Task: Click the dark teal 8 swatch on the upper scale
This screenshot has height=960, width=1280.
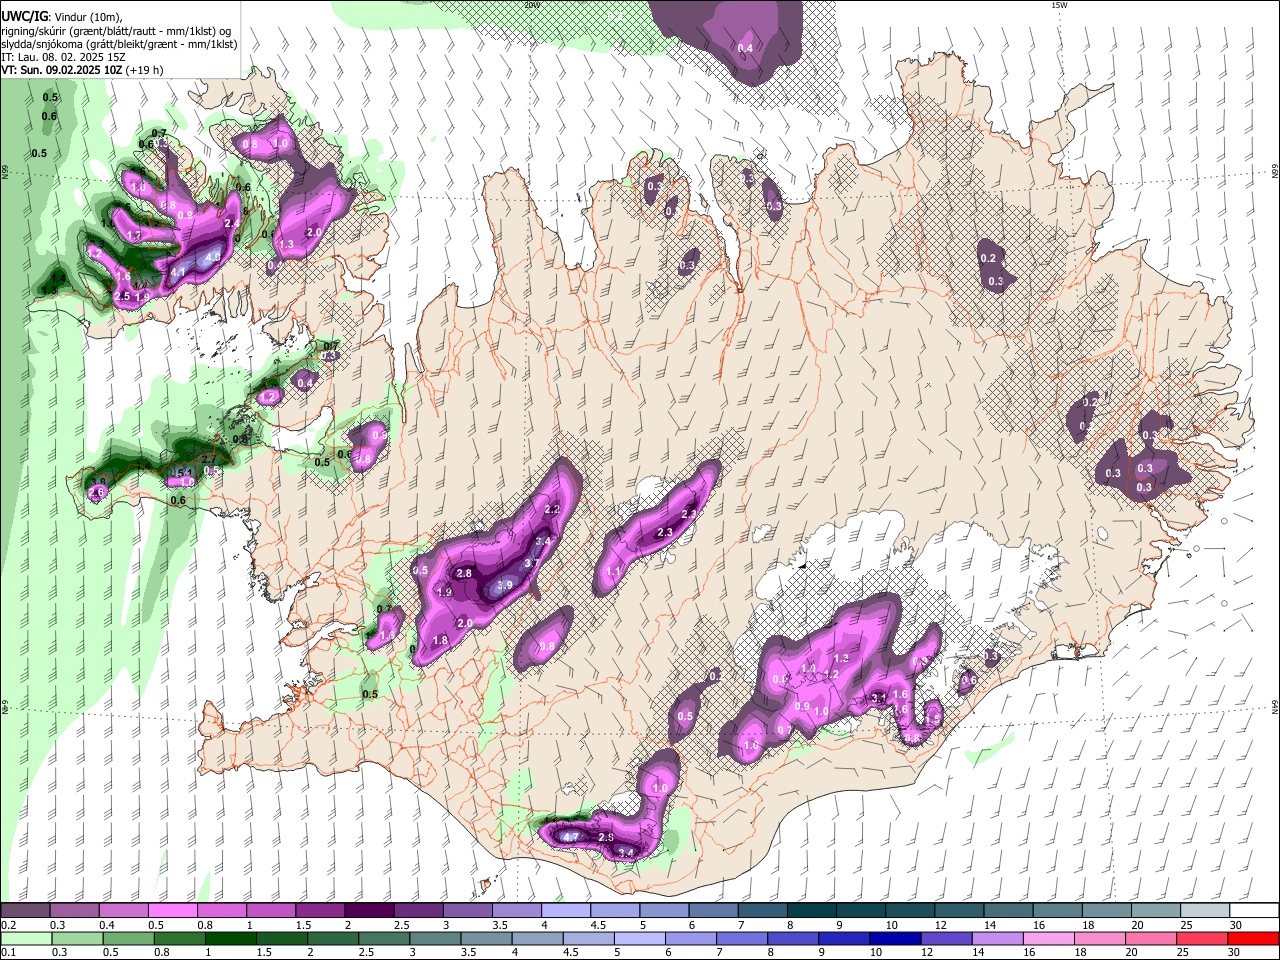Action: coord(812,910)
